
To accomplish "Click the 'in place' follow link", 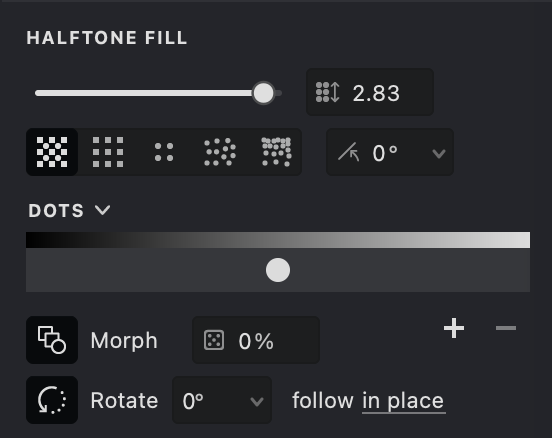I will point(403,401).
